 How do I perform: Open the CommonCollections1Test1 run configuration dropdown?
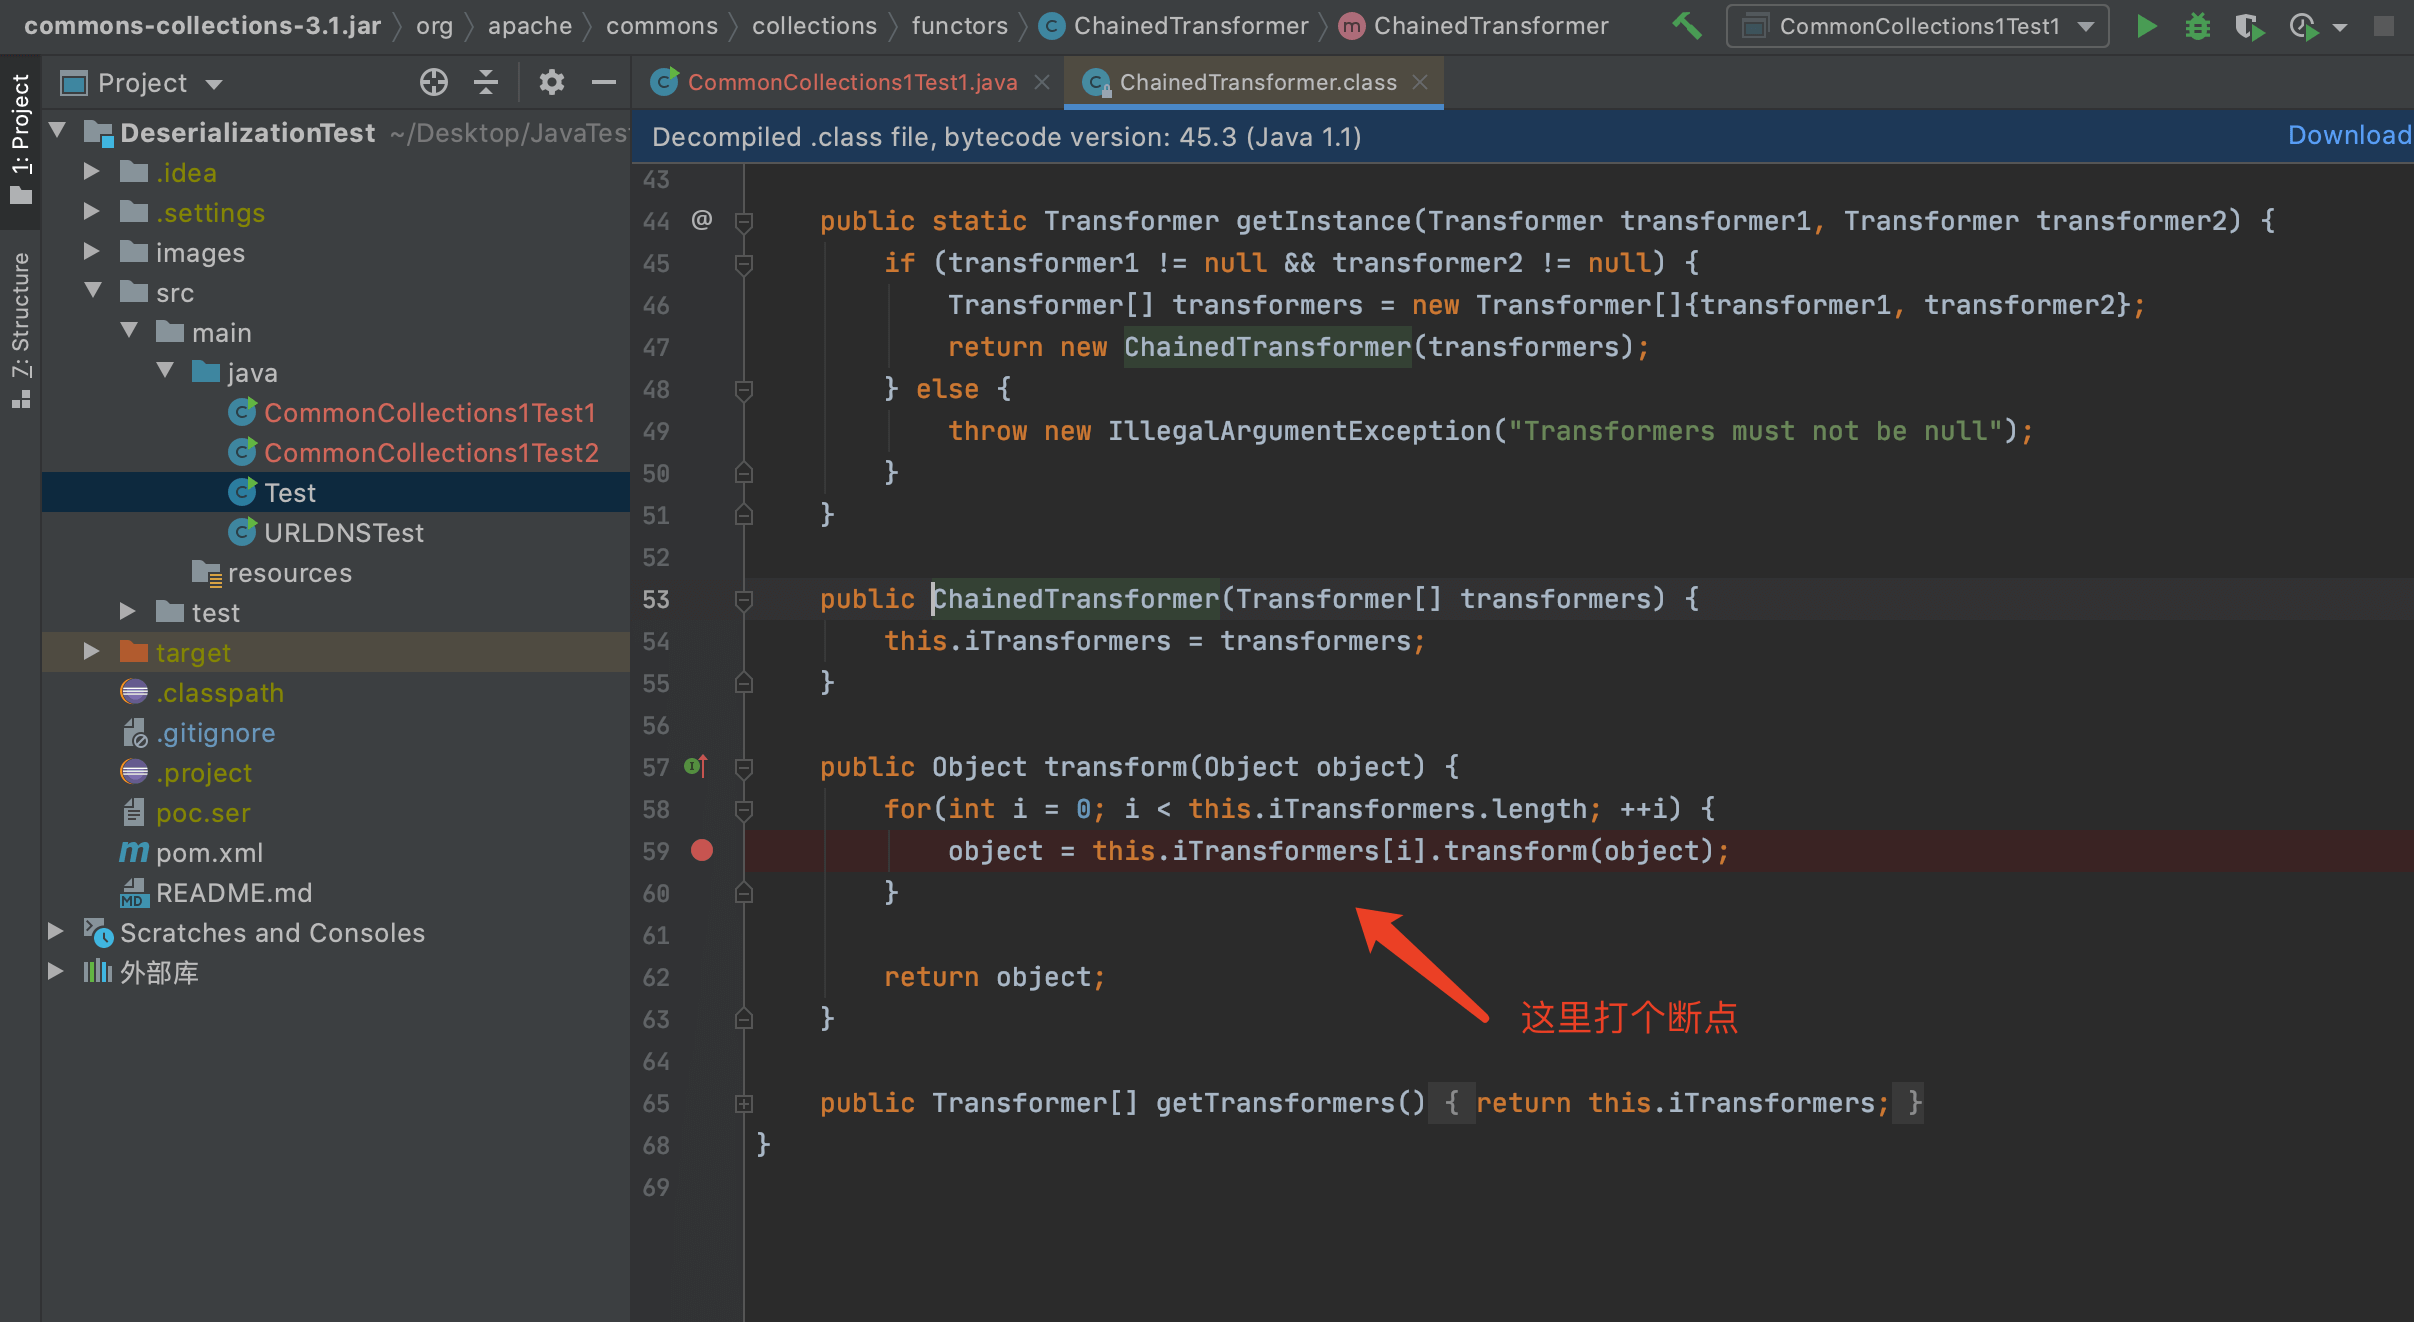coord(1917,26)
